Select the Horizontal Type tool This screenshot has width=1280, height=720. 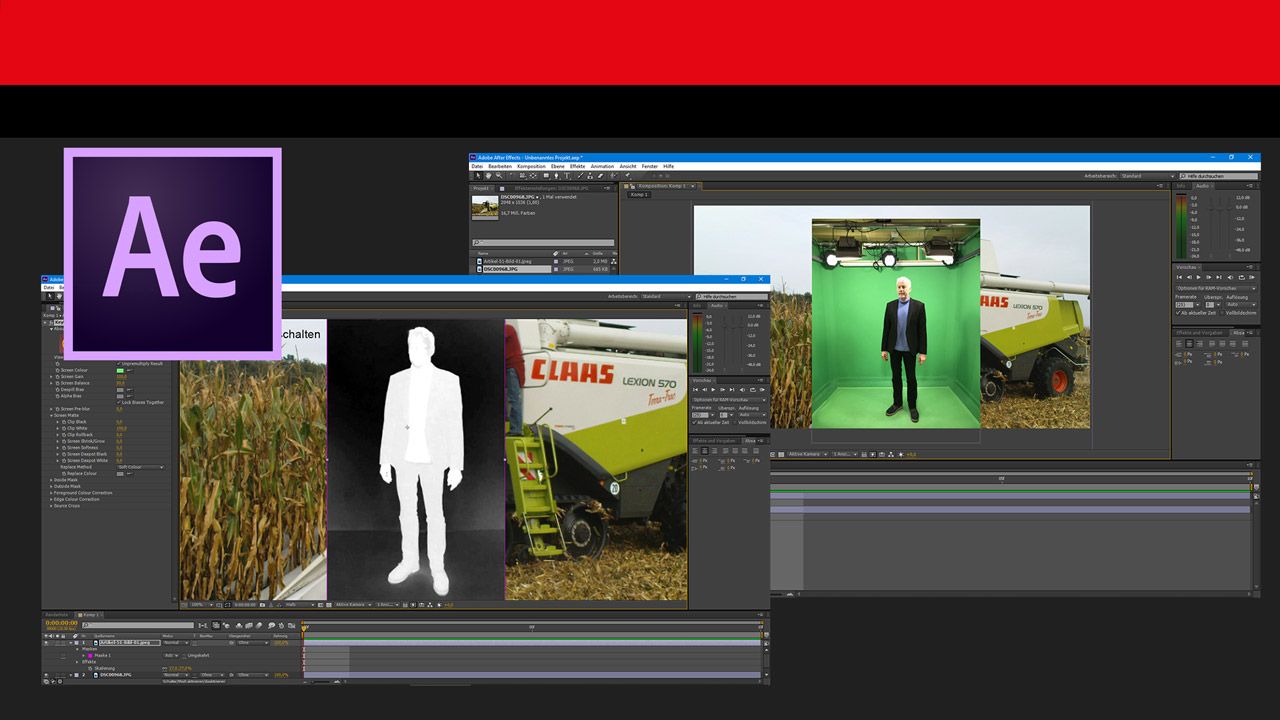point(567,175)
